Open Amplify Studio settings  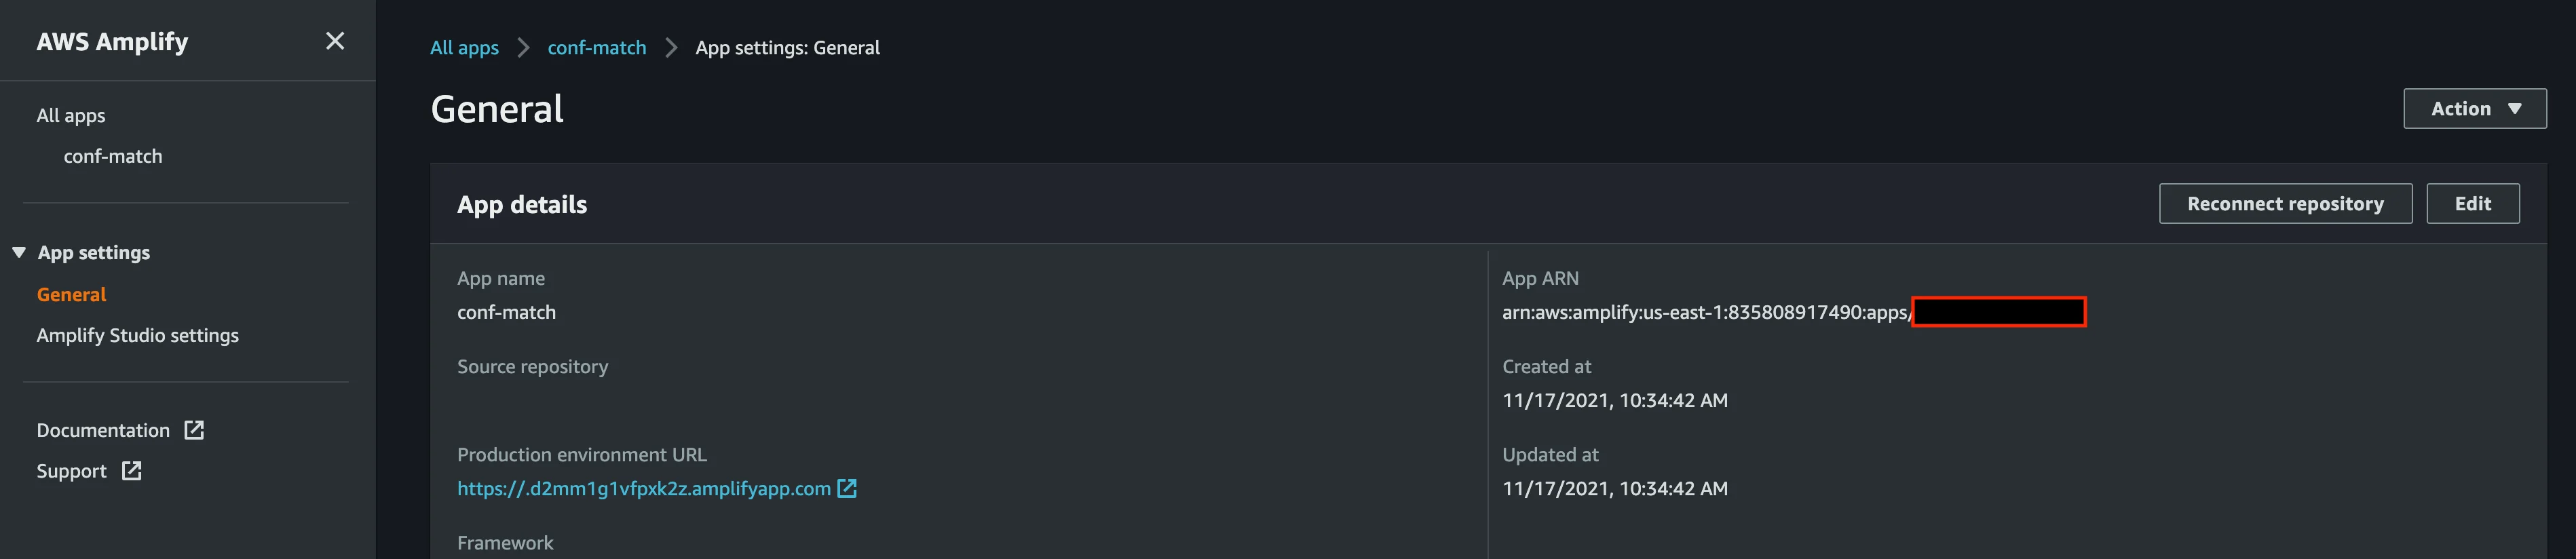click(138, 335)
